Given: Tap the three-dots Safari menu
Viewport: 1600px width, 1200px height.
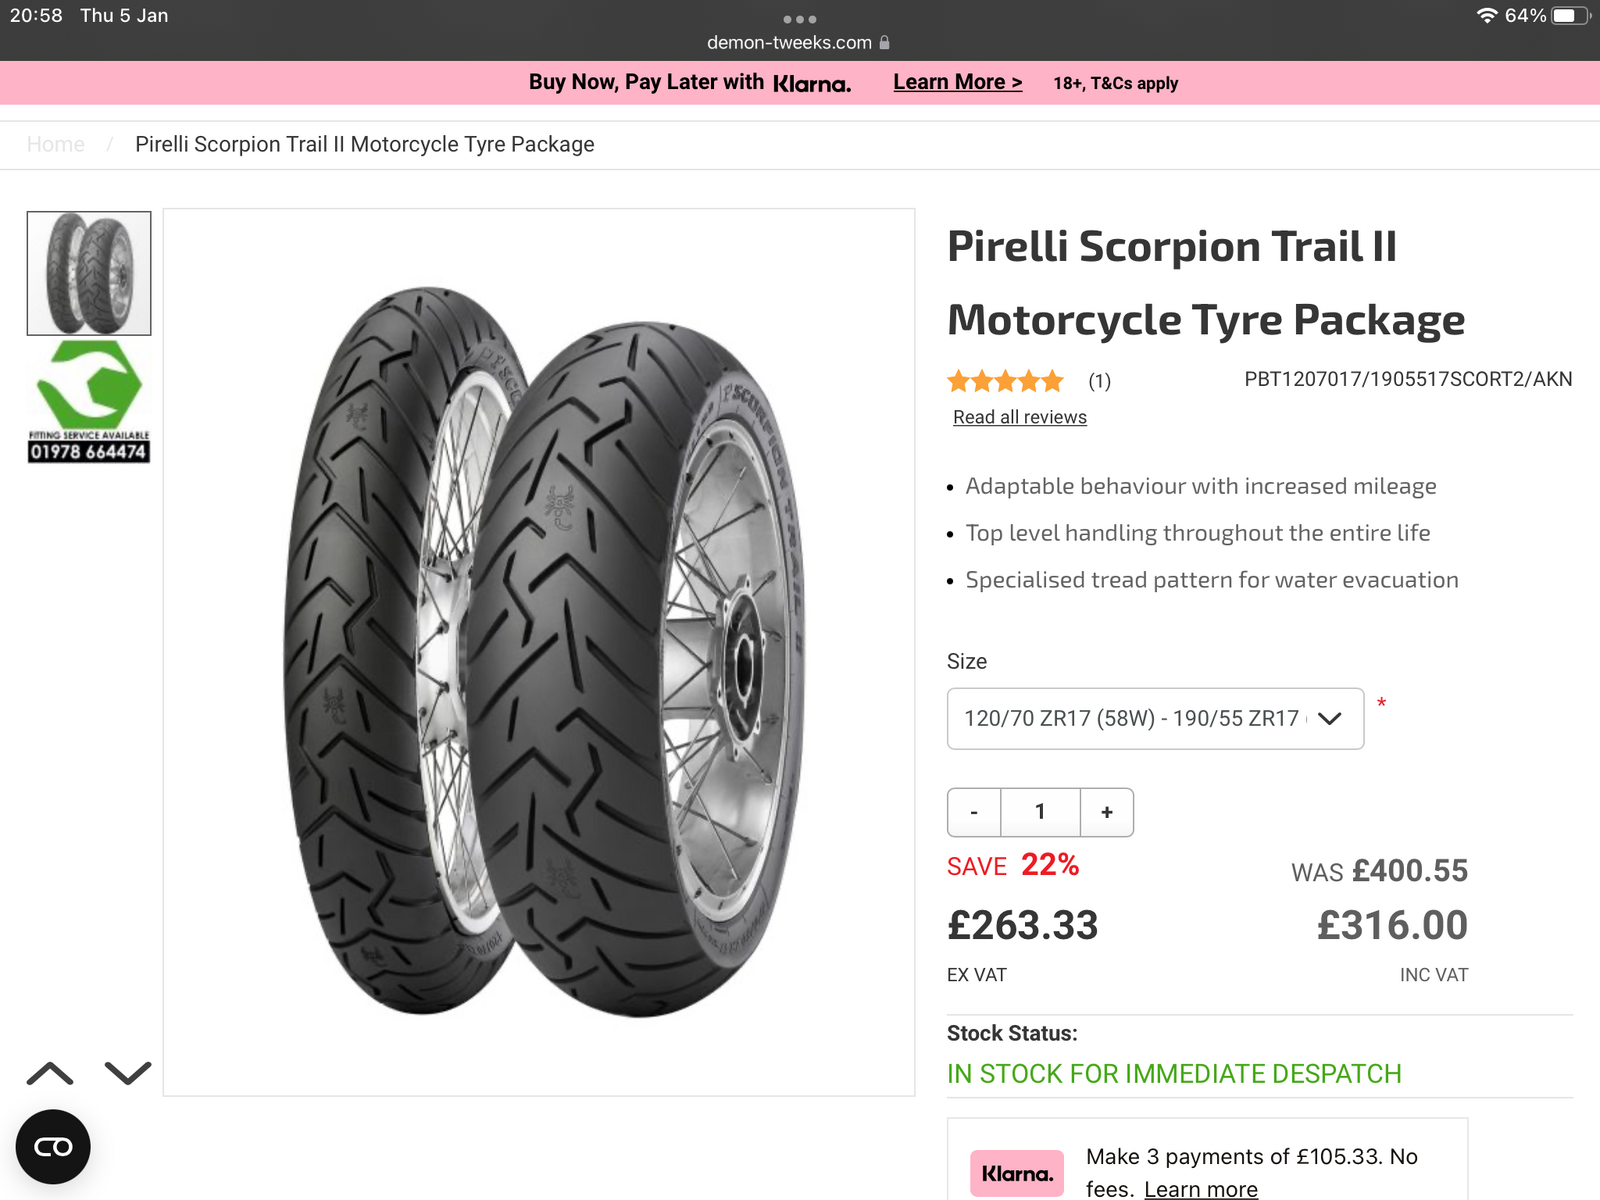Looking at the screenshot, I should (800, 19).
